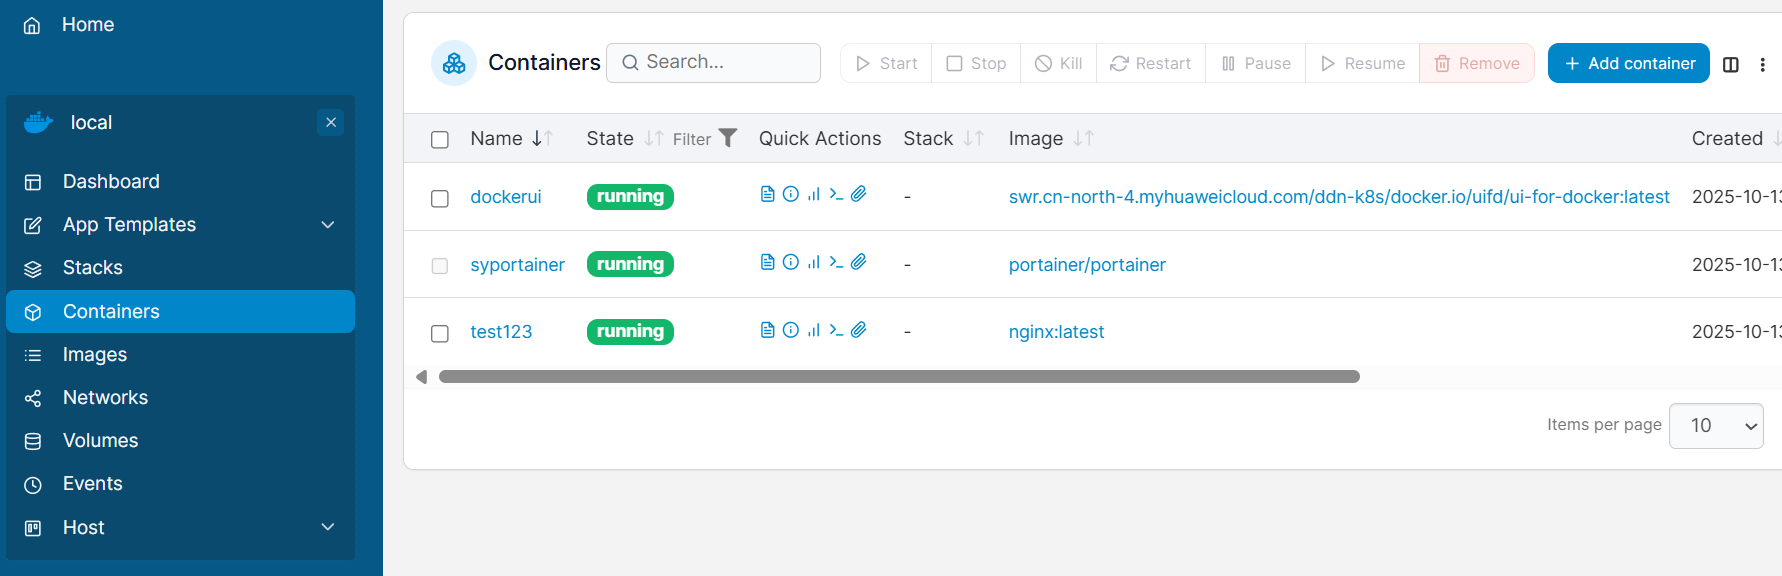This screenshot has height=576, width=1782.
Task: Open the Stacks page
Action: pyautogui.click(x=180, y=267)
